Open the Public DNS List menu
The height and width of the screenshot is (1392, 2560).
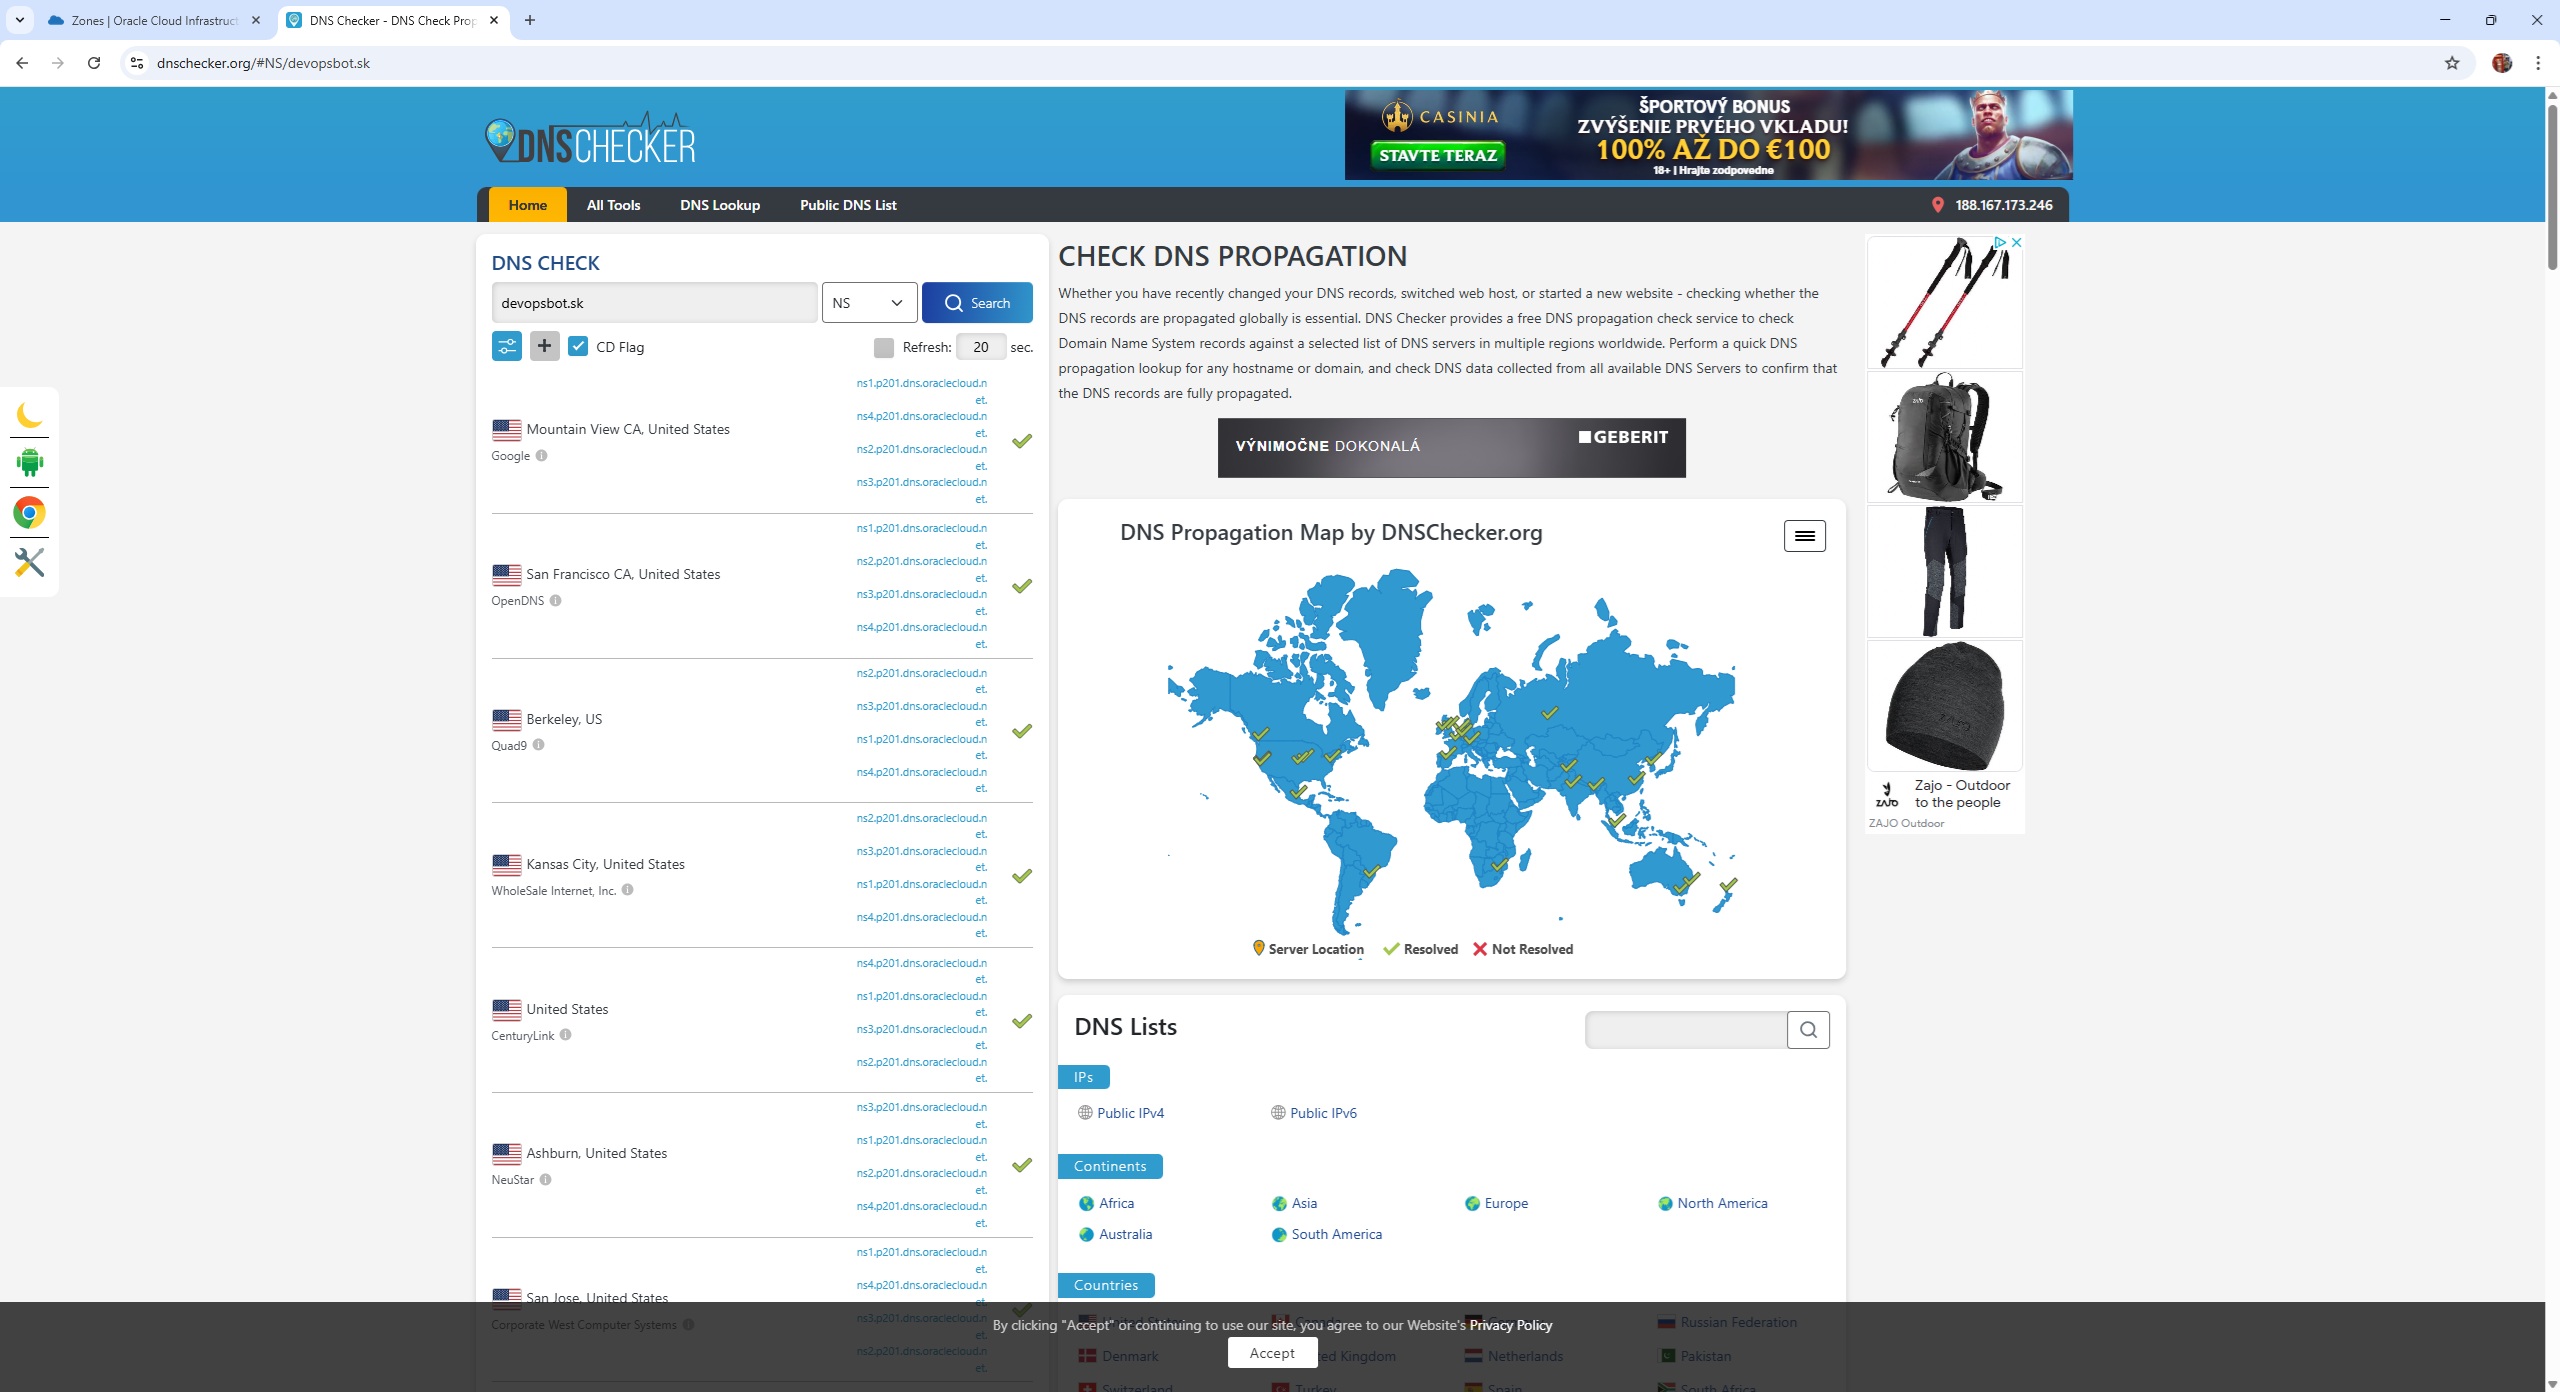[x=848, y=205]
